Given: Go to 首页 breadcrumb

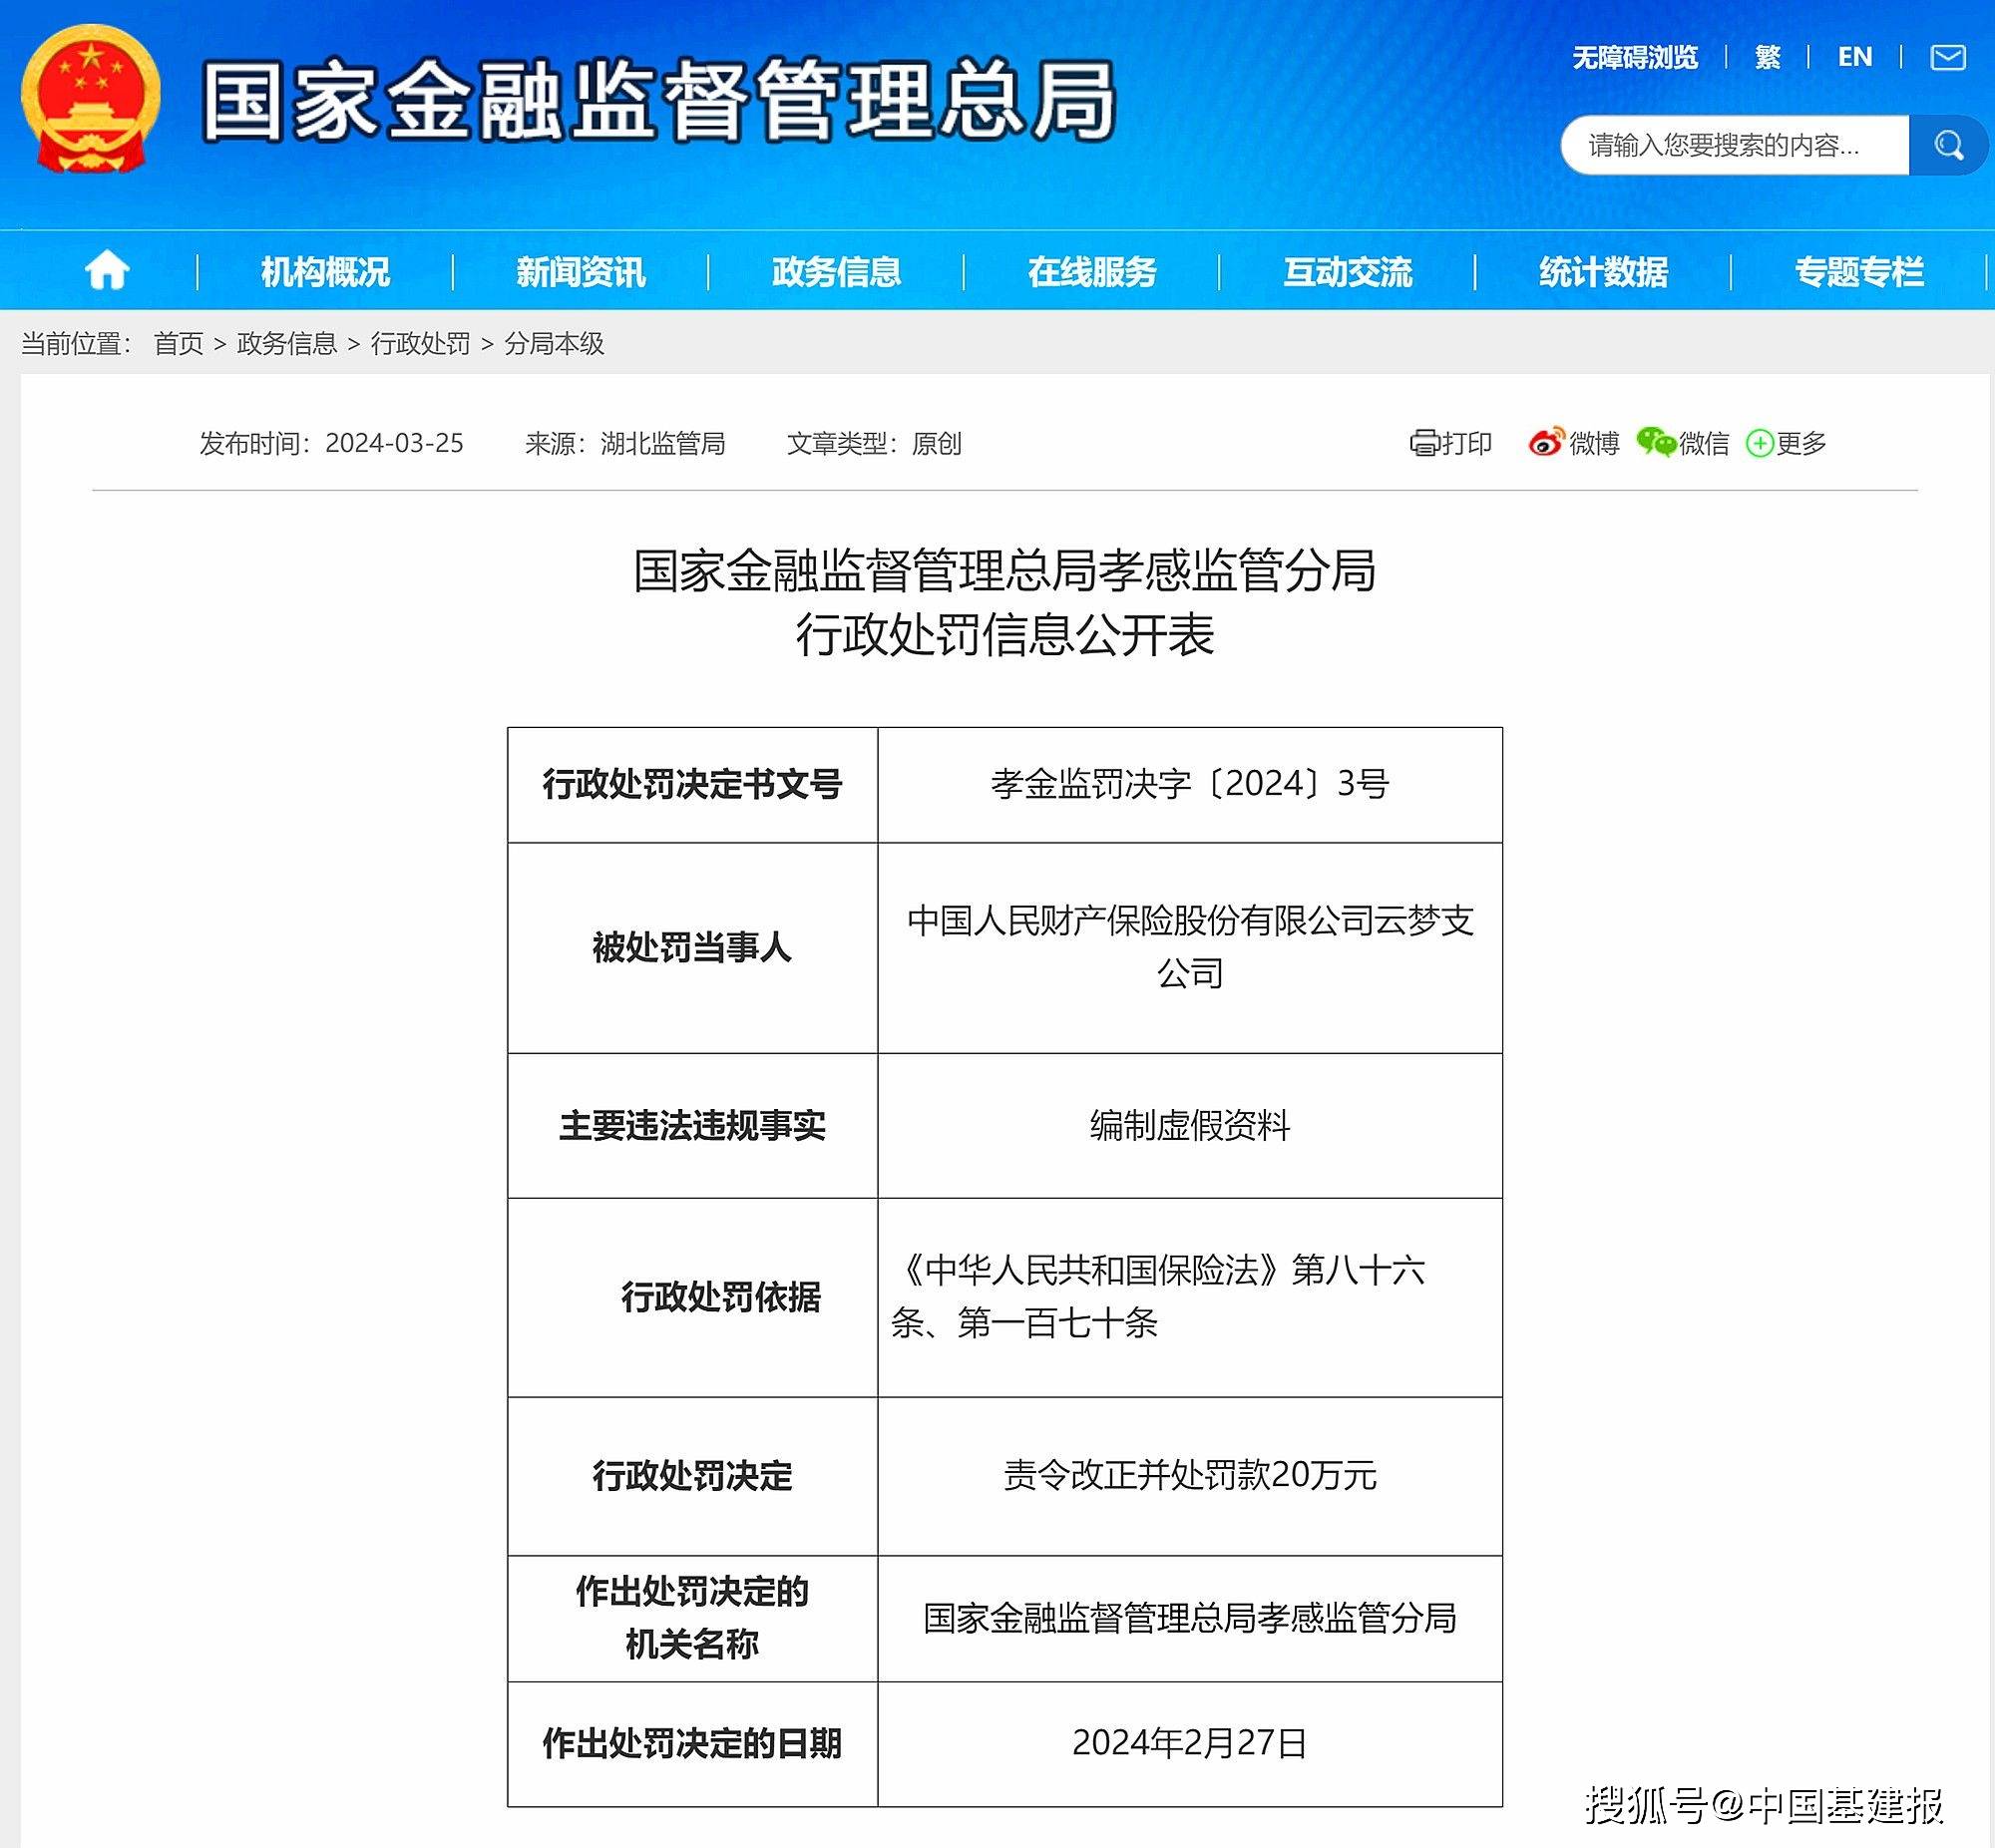Looking at the screenshot, I should [179, 344].
